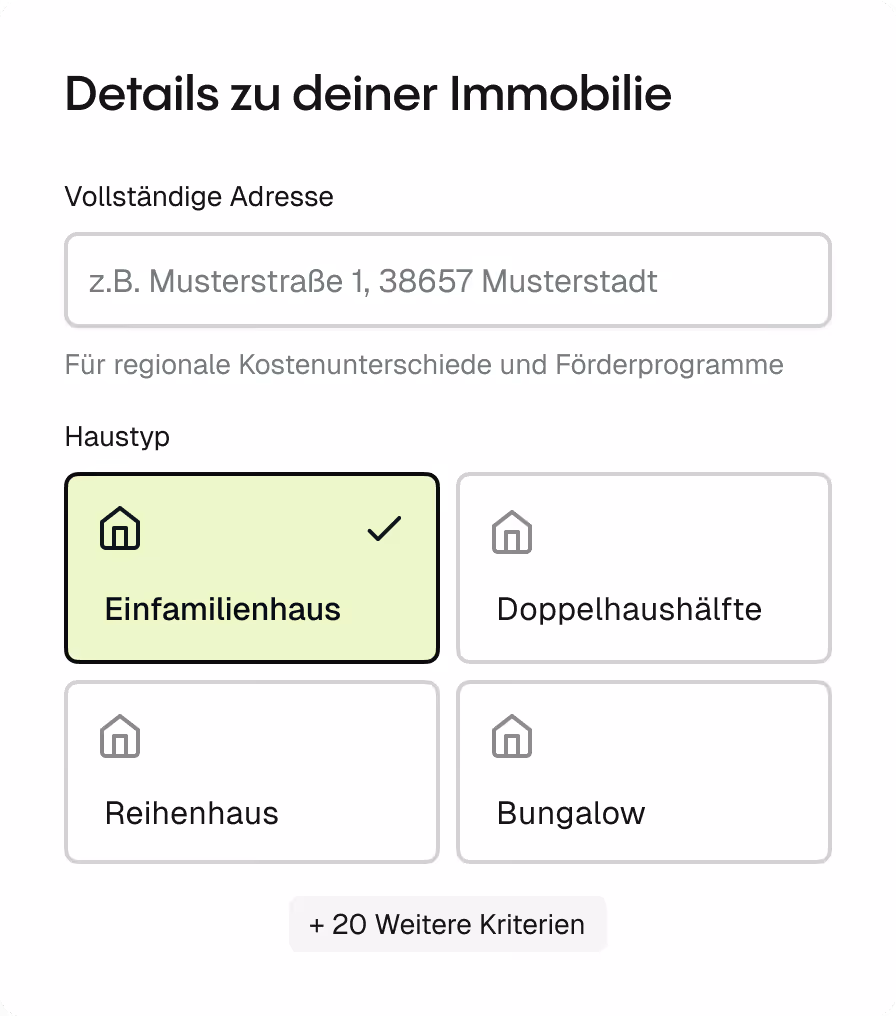Select Reihenhaus as house type
Image resolution: width=896 pixels, height=1016 pixels.
coord(251,771)
